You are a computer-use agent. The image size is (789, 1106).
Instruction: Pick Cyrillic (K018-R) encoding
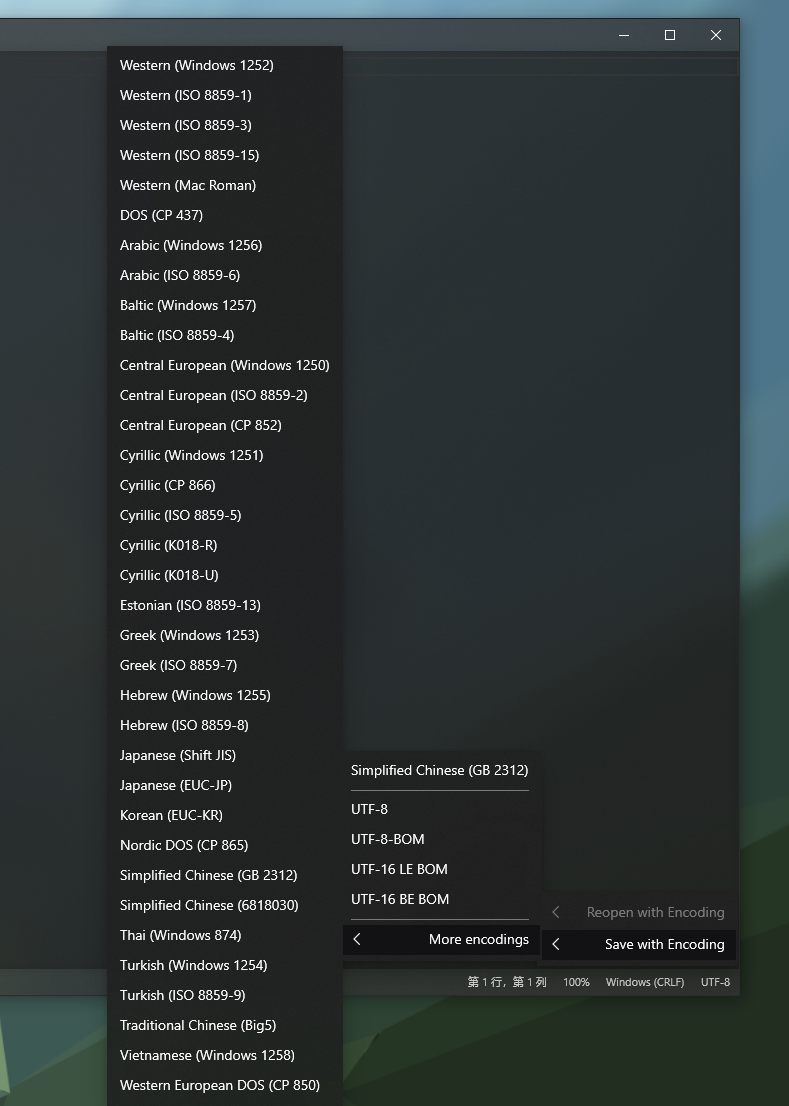point(225,545)
